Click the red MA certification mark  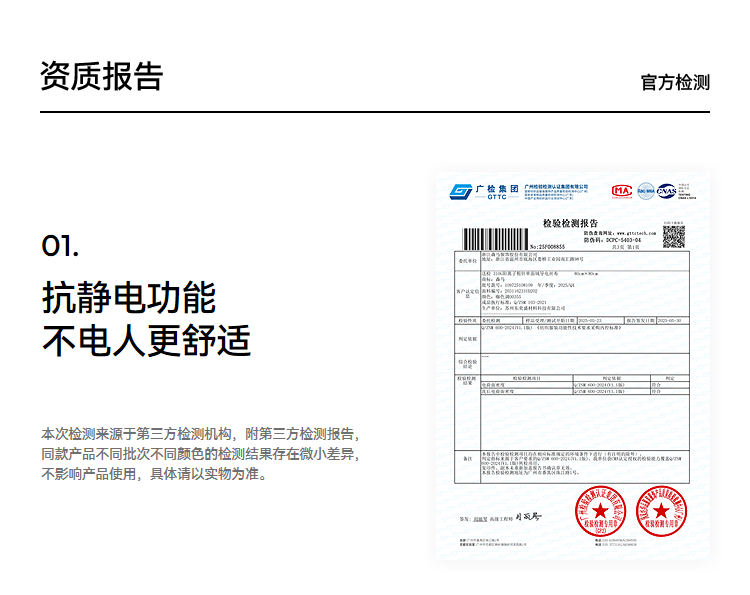pyautogui.click(x=621, y=190)
